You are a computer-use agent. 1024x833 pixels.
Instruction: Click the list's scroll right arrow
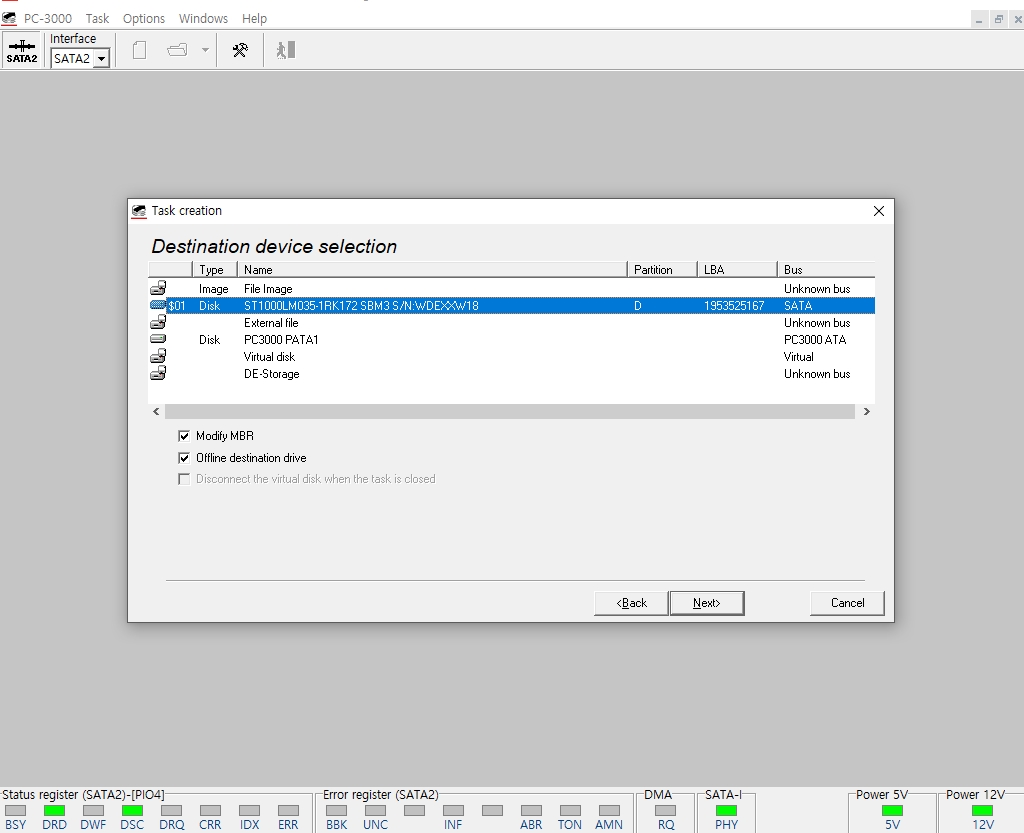coord(867,411)
